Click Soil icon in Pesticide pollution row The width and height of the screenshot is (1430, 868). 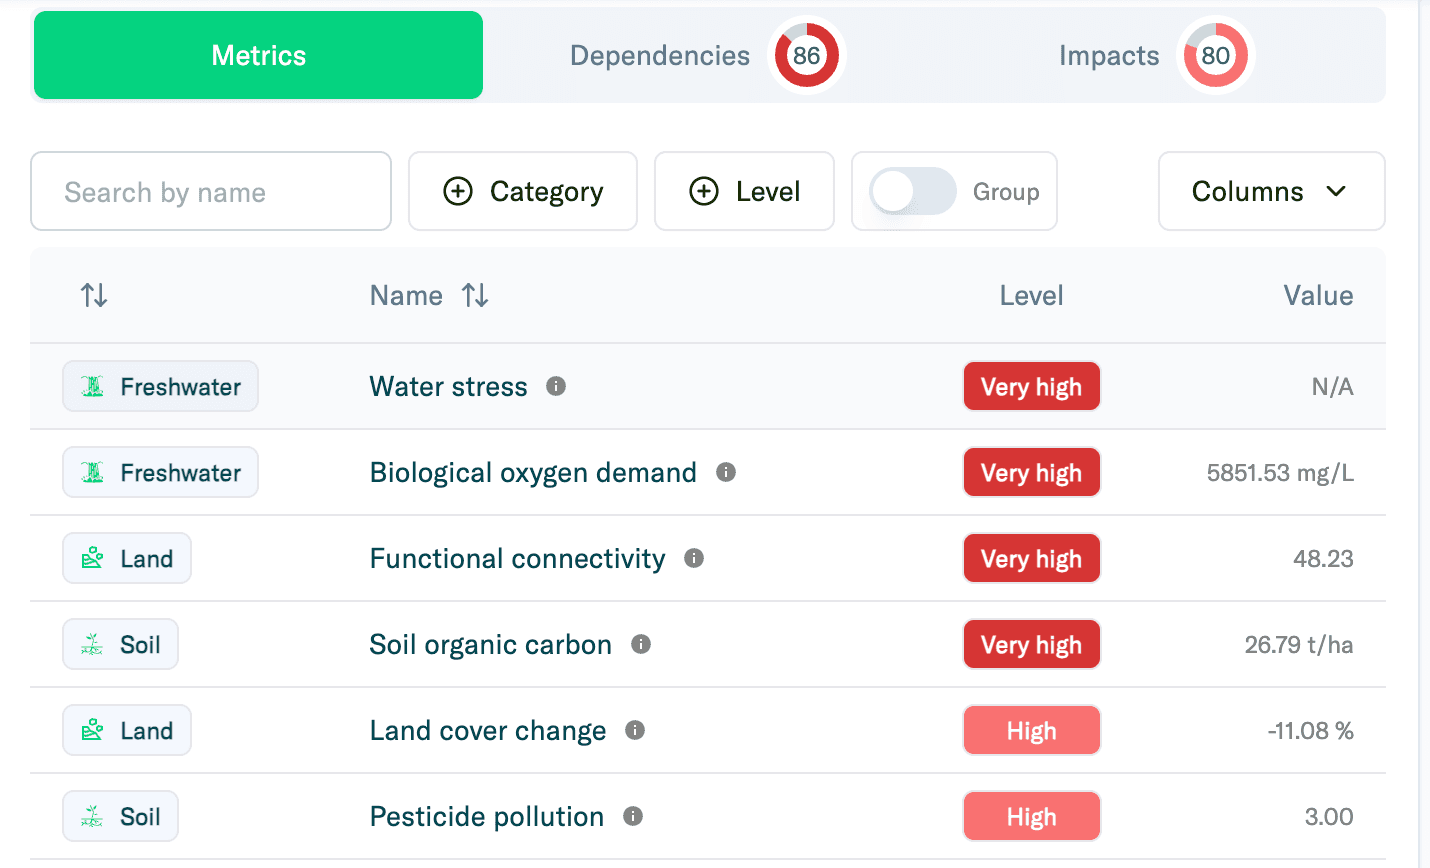point(92,816)
